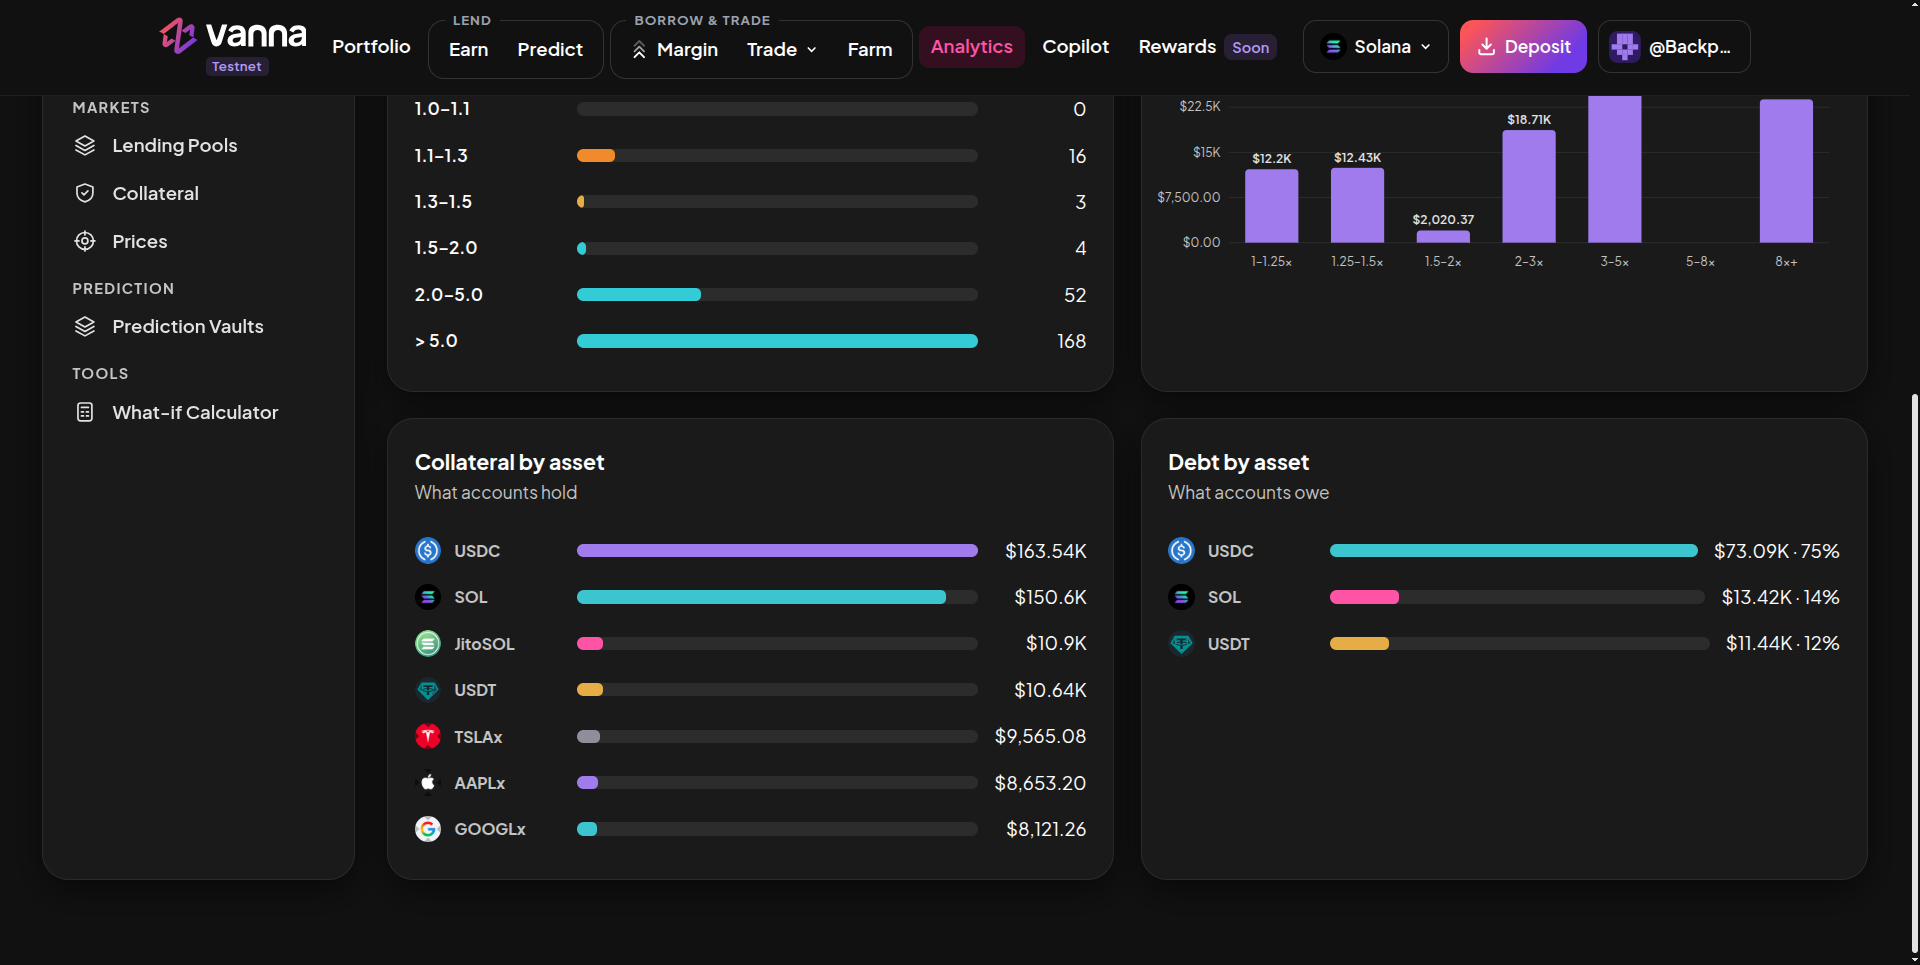This screenshot has width=1920, height=965.
Task: Click the JitoSOL coin icon
Action: [x=428, y=644]
